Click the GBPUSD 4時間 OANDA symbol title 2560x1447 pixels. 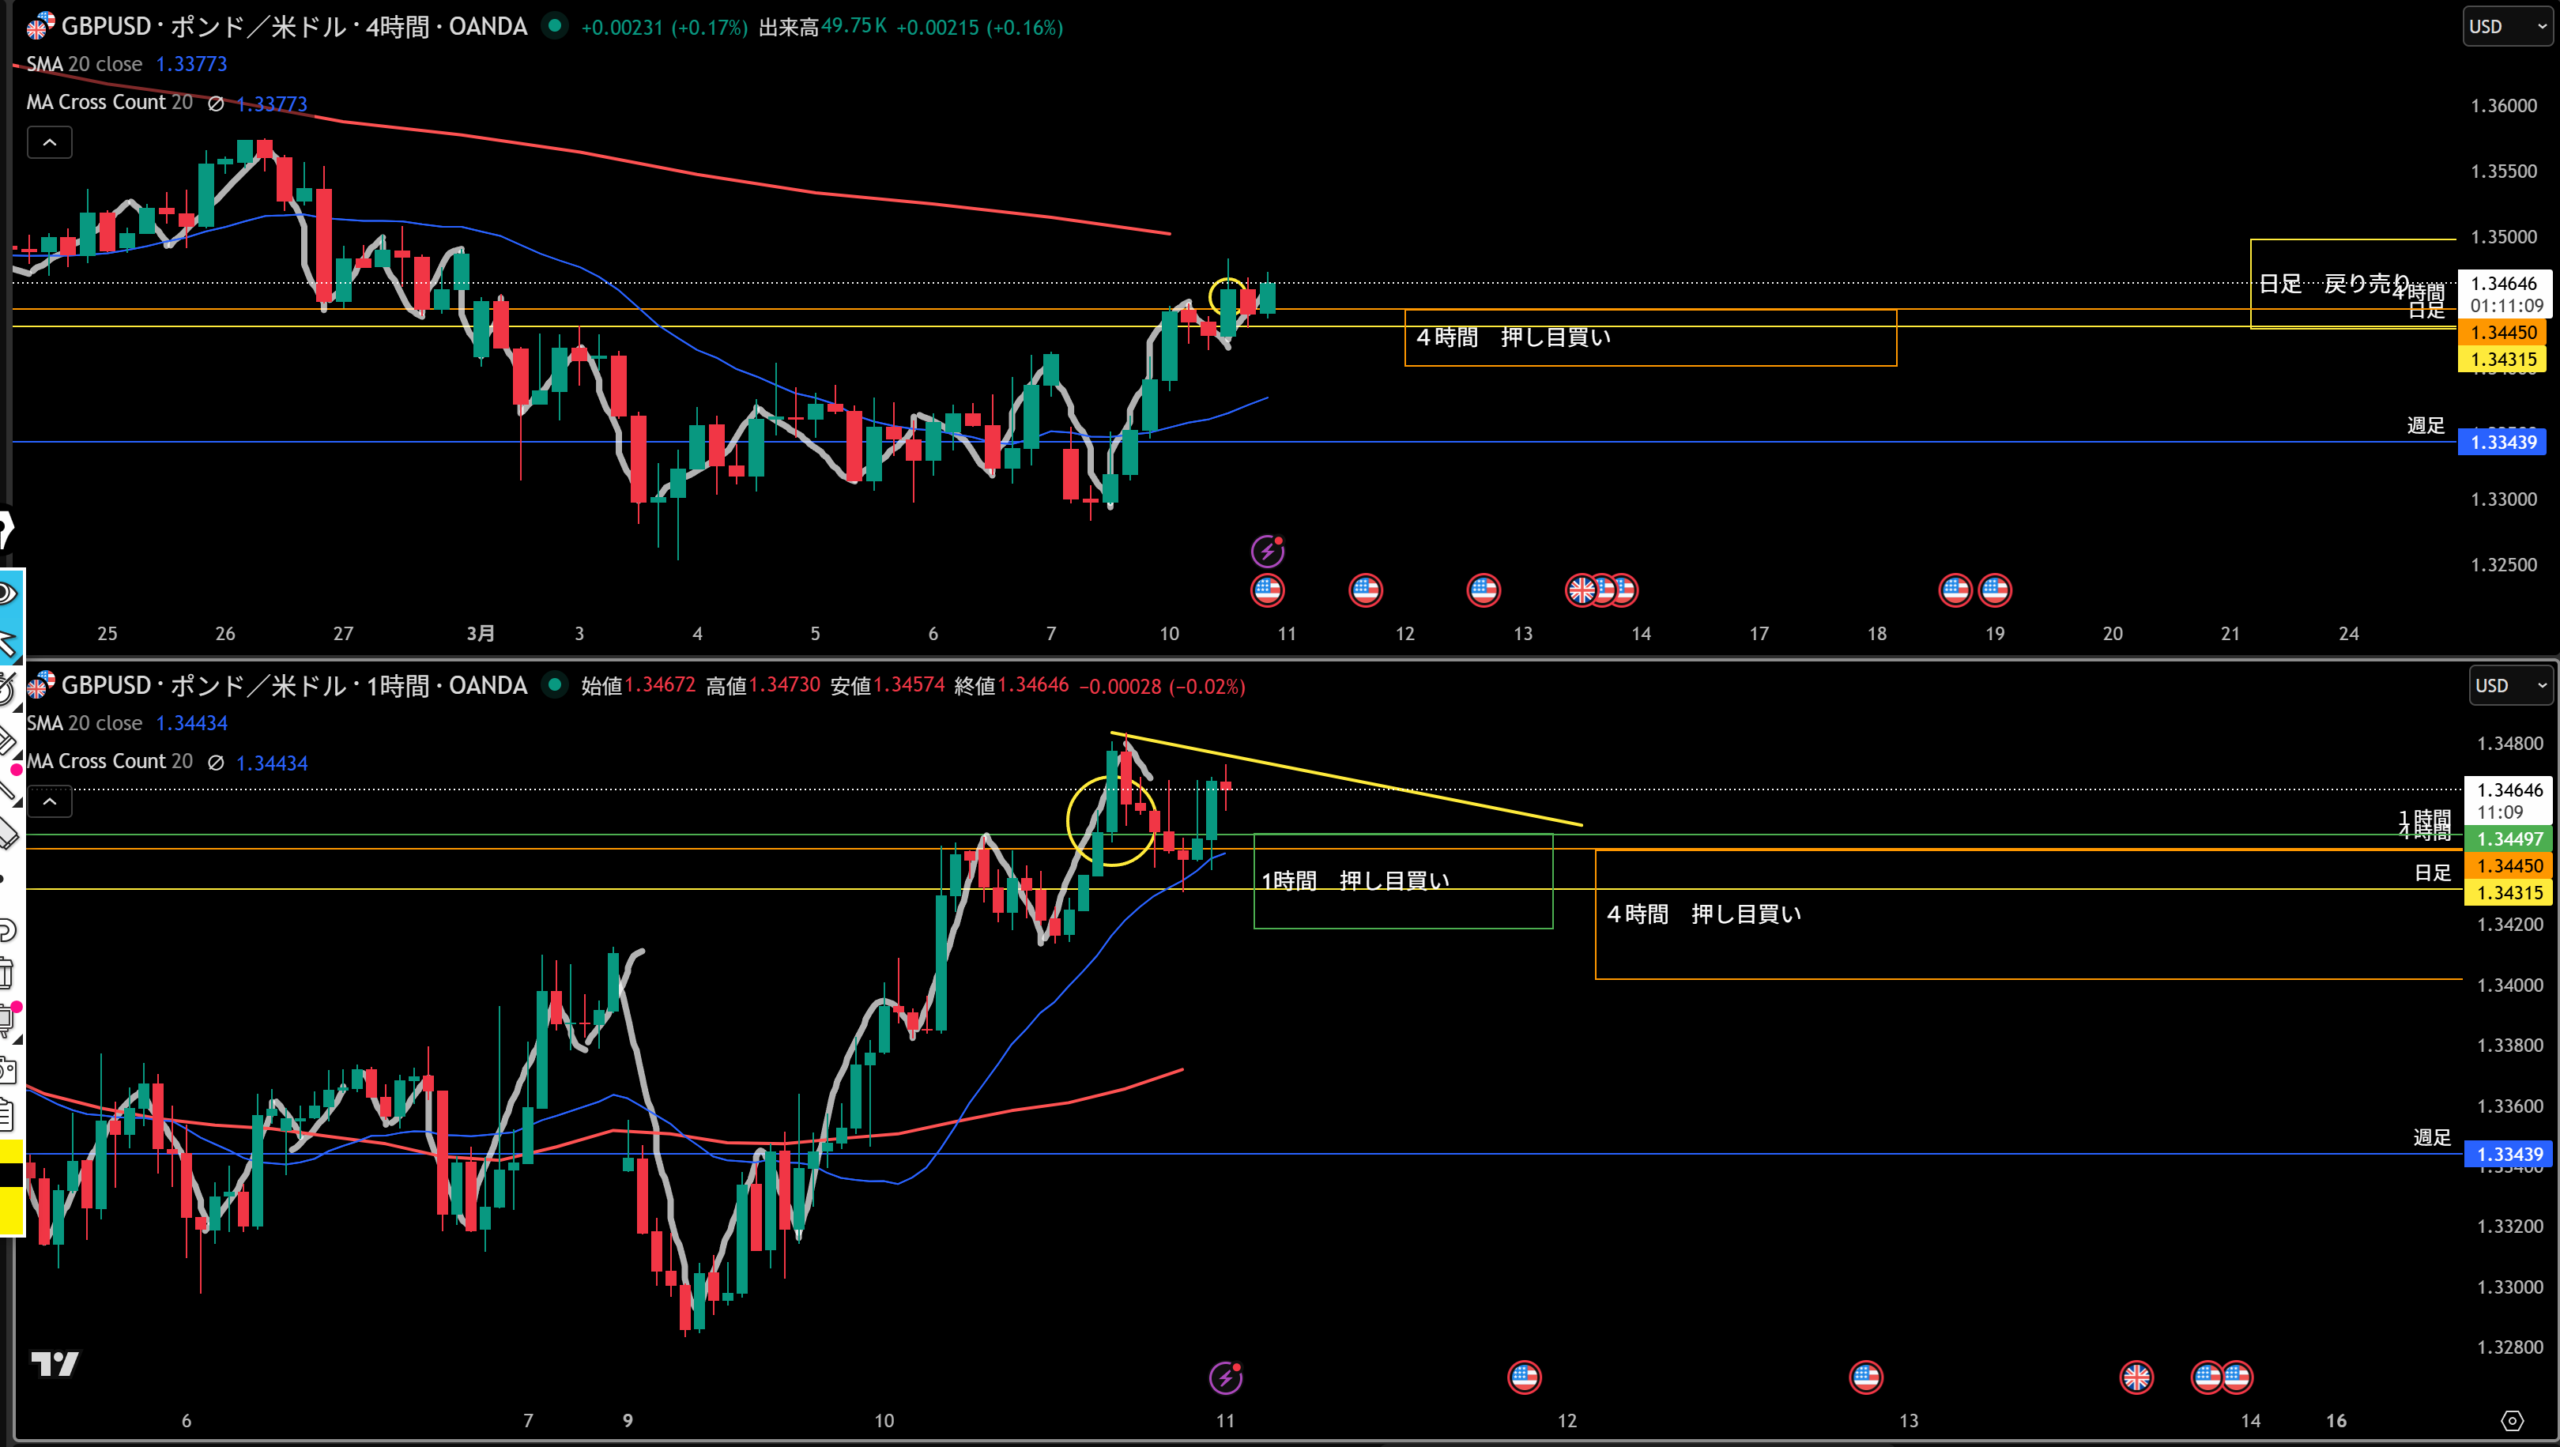[294, 27]
